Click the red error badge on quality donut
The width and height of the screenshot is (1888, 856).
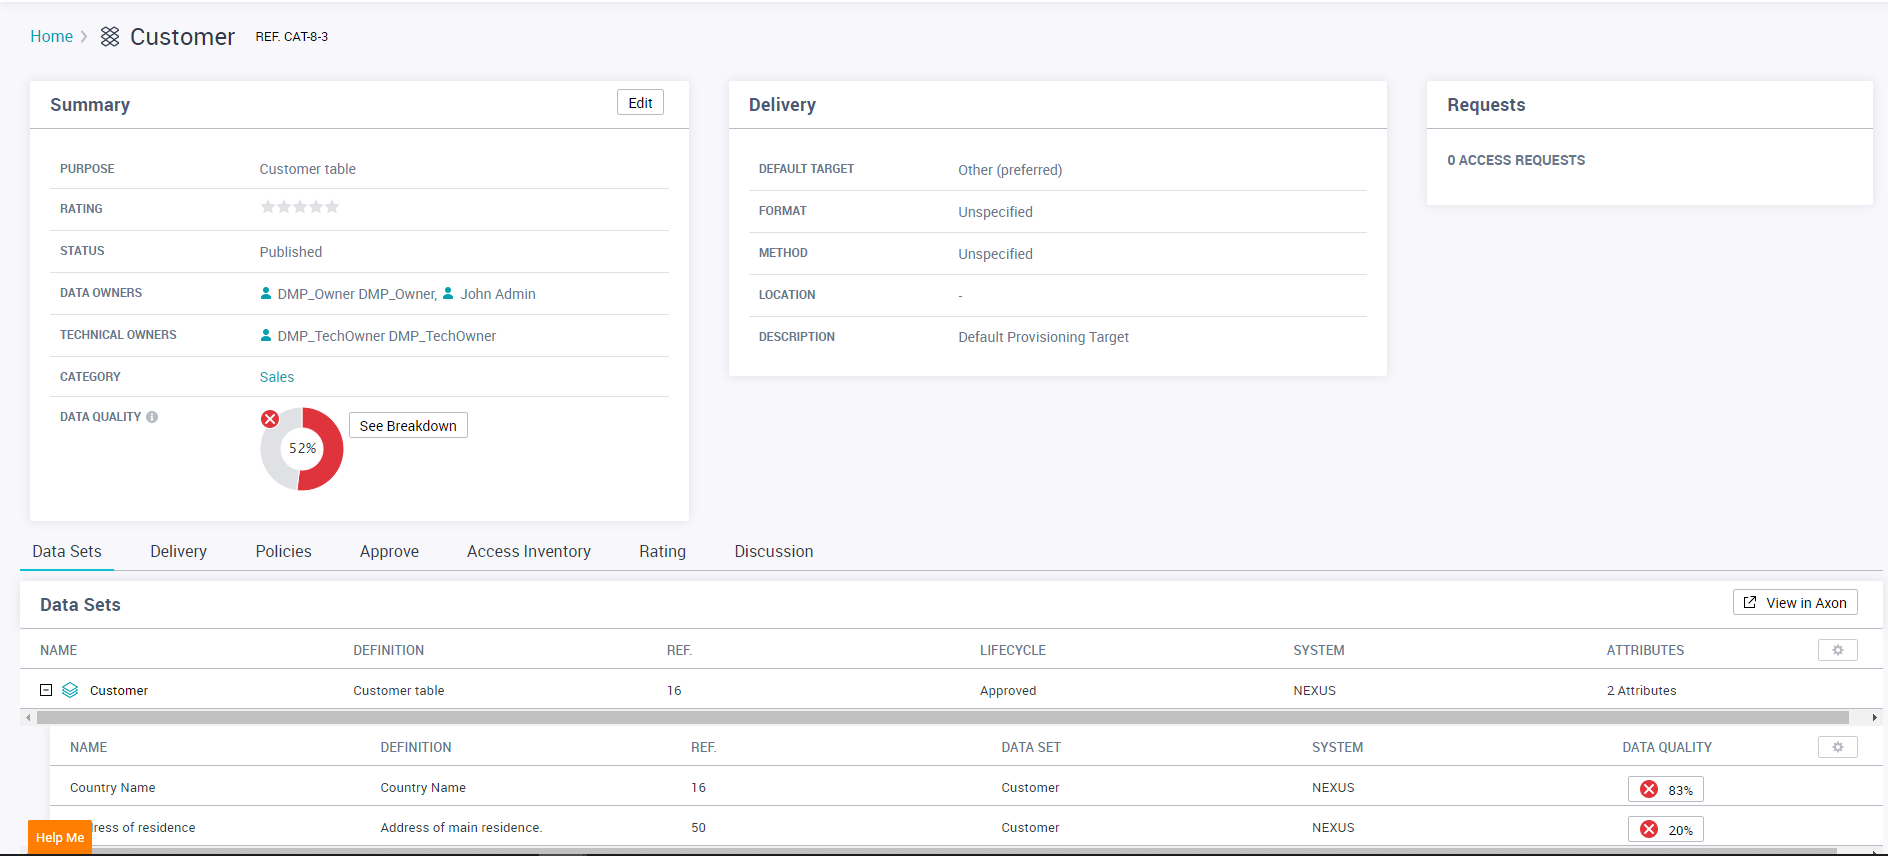click(270, 419)
